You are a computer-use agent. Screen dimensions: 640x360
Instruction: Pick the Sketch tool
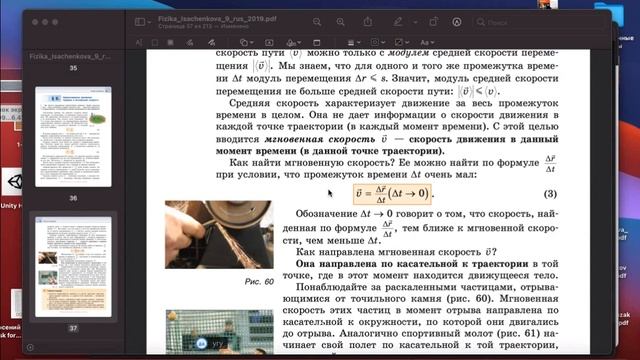click(190, 42)
